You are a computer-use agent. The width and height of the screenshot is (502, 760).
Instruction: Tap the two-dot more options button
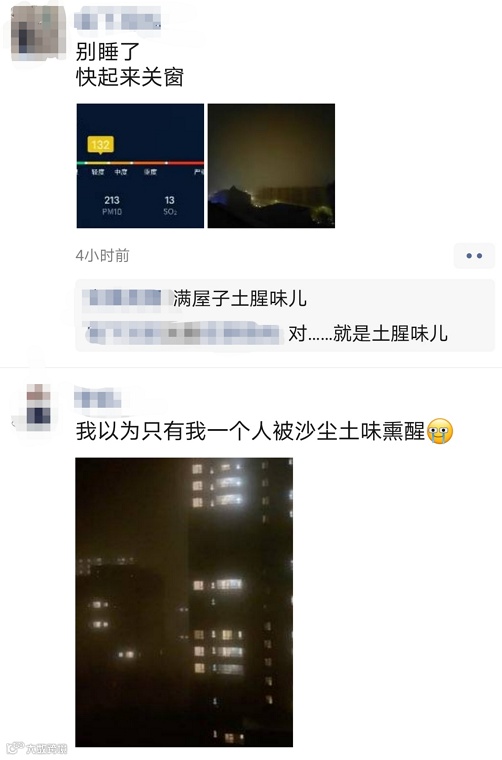474,255
